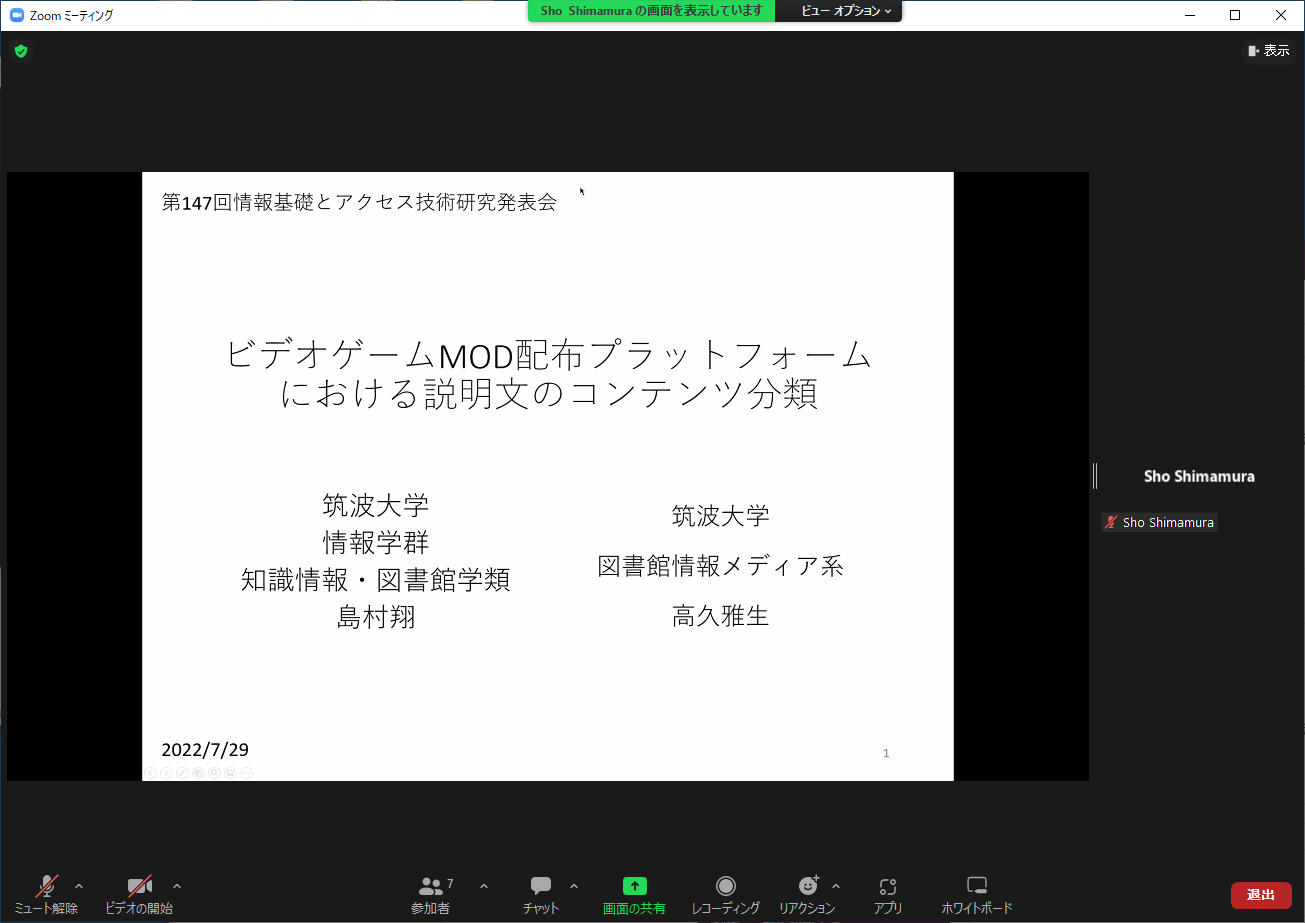1305x923 pixels.
Task: Click 表示 view layout button
Action: point(1269,51)
